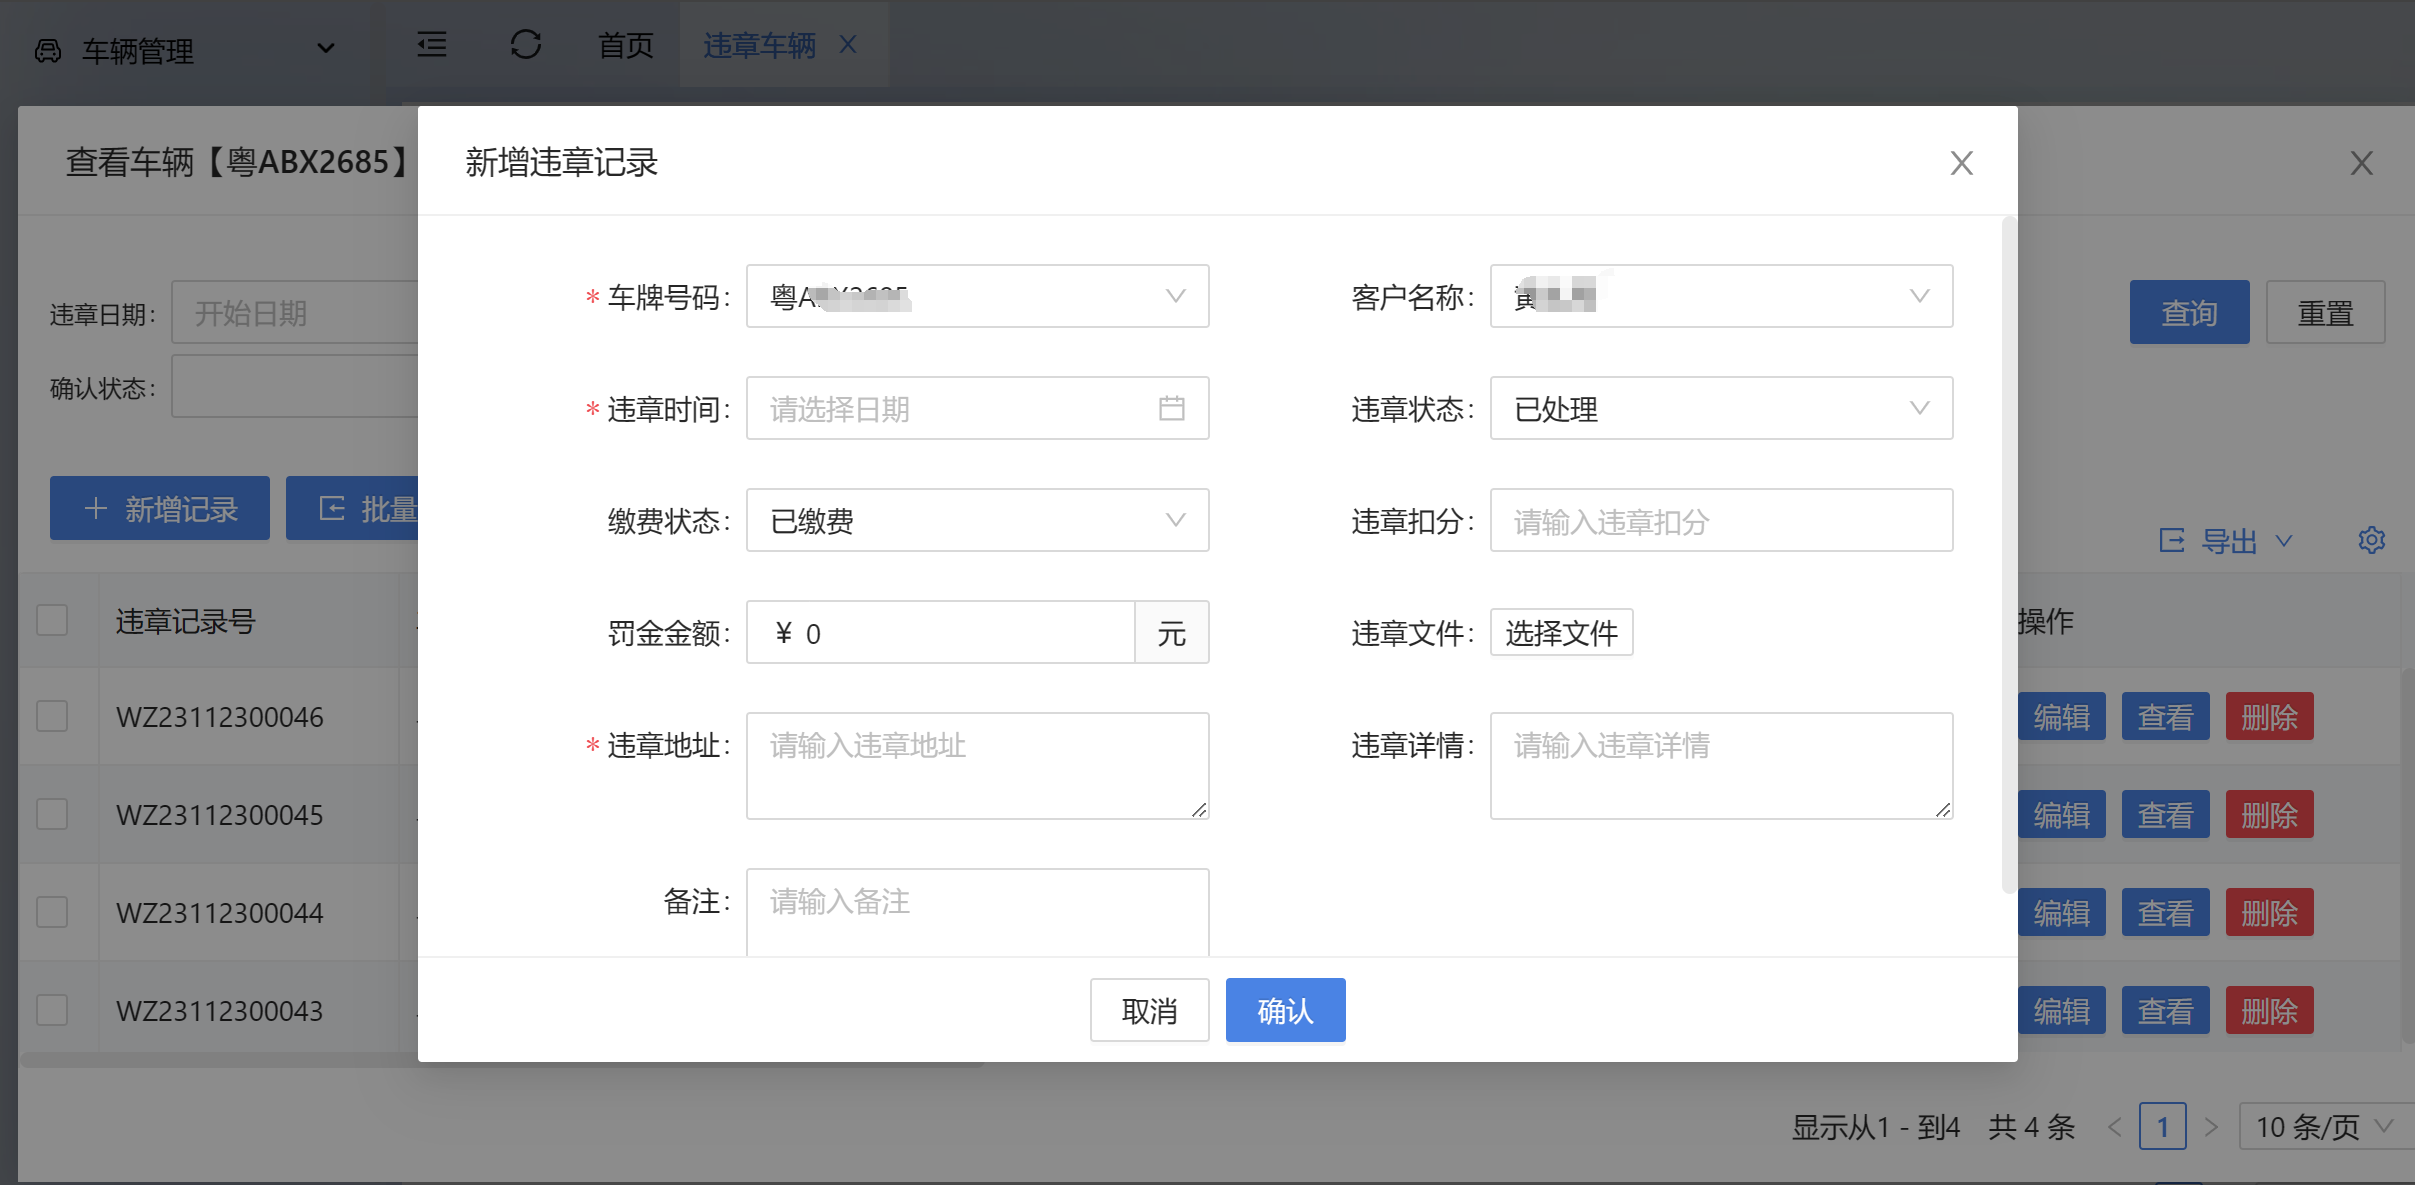Viewport: 2415px width, 1185px height.
Task: Click the calendar icon in 违章时间 field
Action: (x=1171, y=408)
